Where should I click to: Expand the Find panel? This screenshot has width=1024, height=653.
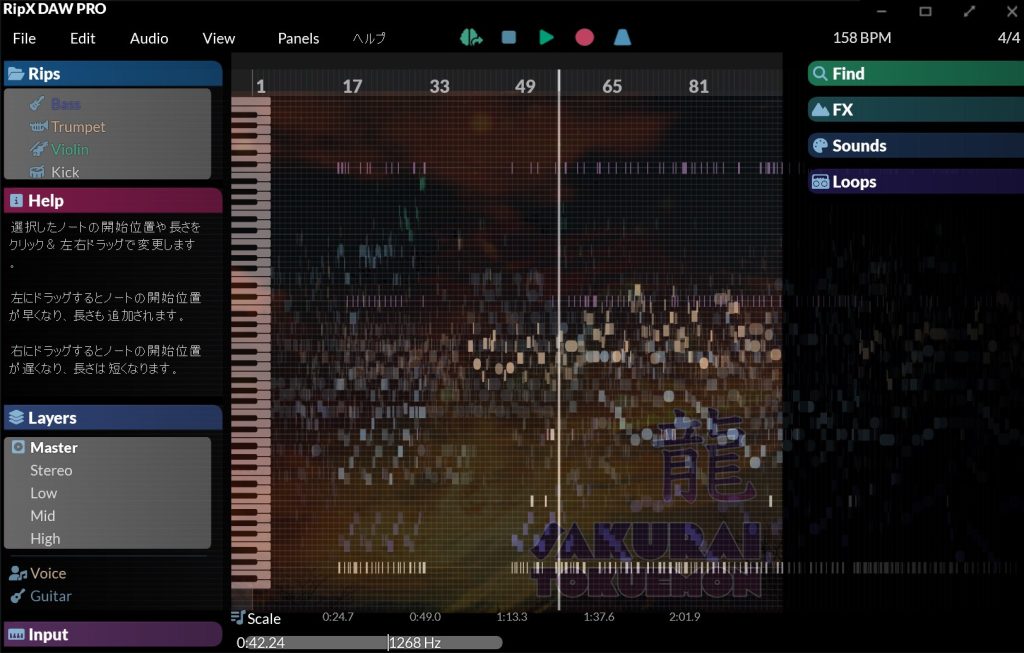847,74
